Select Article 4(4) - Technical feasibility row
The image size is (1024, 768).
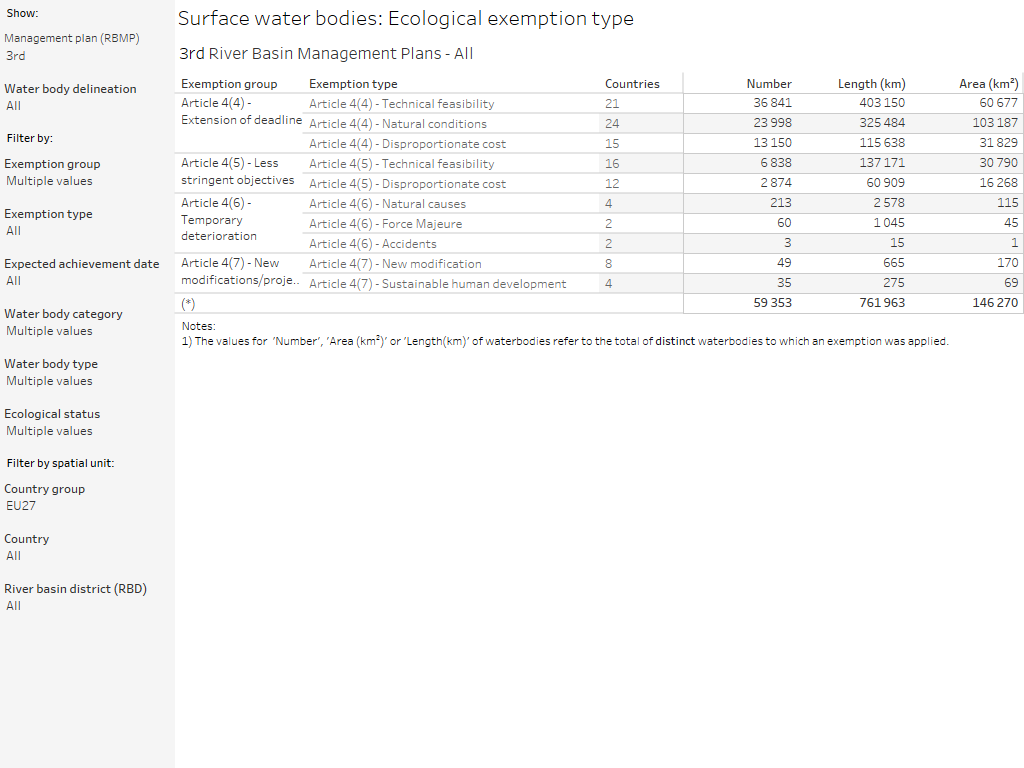tap(402, 104)
